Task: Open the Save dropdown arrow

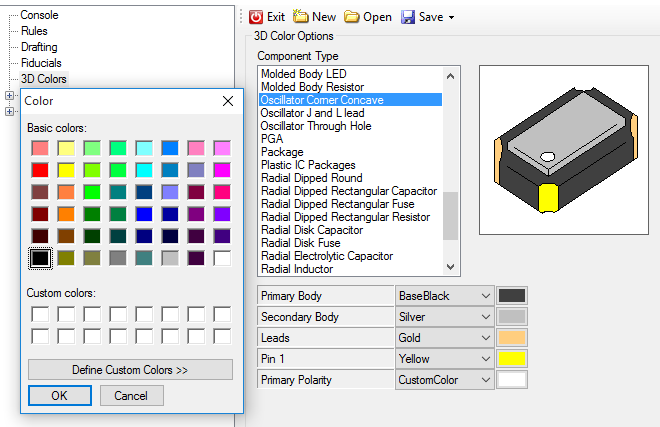Action: click(x=451, y=18)
